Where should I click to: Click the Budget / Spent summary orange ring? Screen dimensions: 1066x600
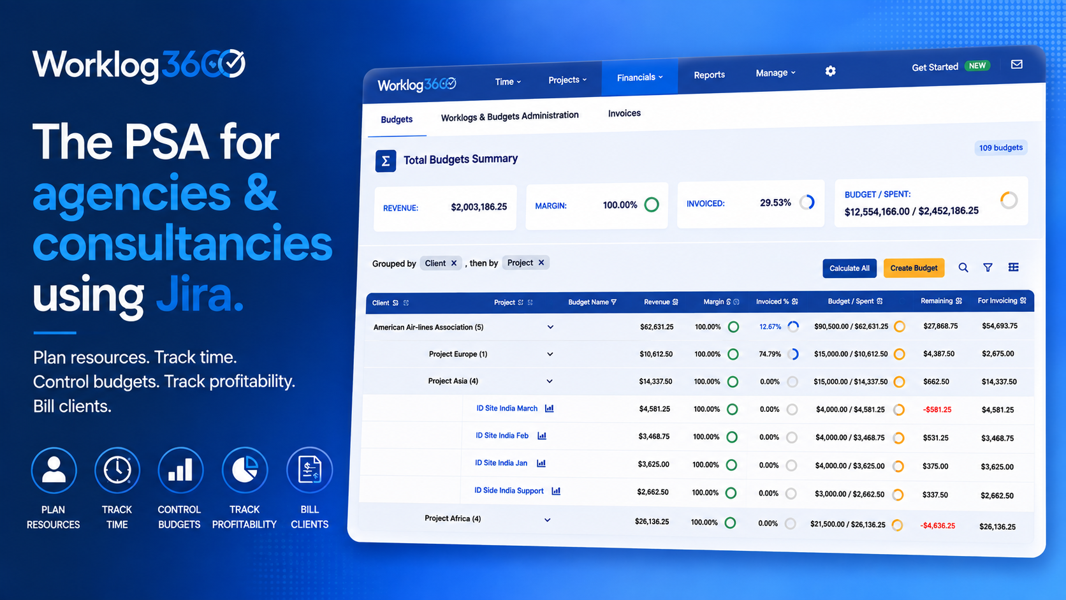[1009, 200]
